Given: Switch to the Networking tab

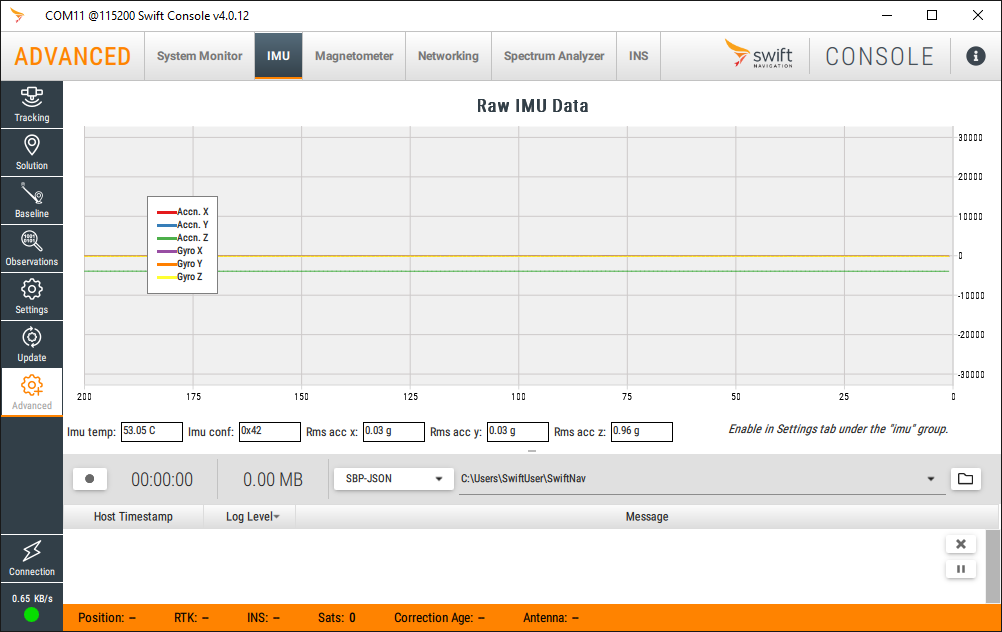Looking at the screenshot, I should pyautogui.click(x=448, y=56).
